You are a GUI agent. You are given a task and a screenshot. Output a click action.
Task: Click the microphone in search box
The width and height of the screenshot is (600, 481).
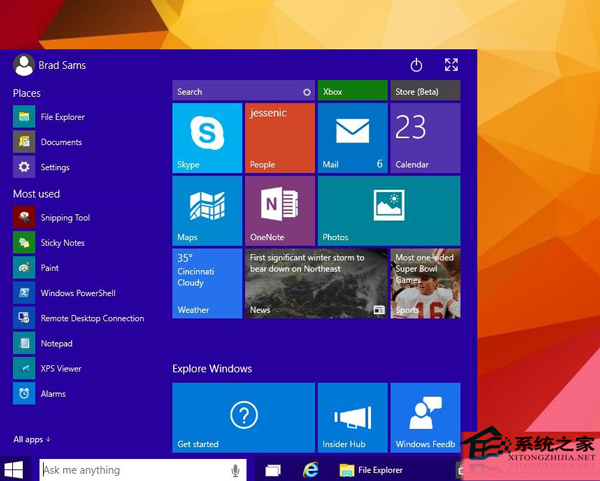[x=236, y=470]
